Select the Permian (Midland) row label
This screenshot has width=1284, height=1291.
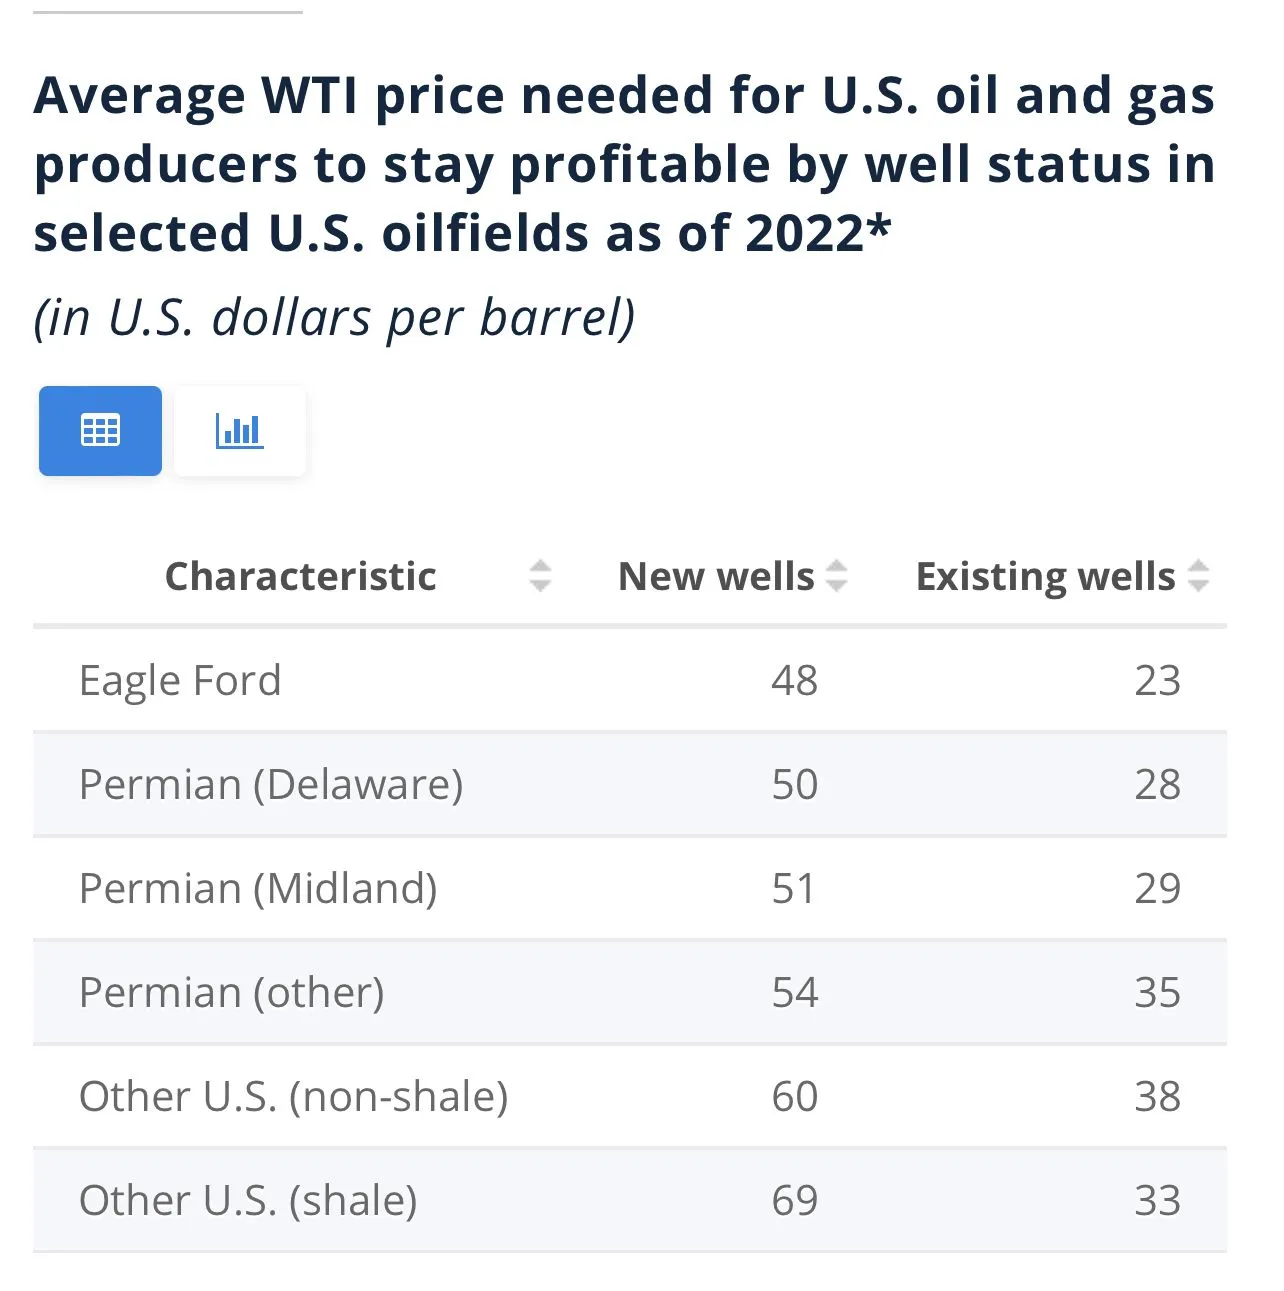(x=258, y=888)
